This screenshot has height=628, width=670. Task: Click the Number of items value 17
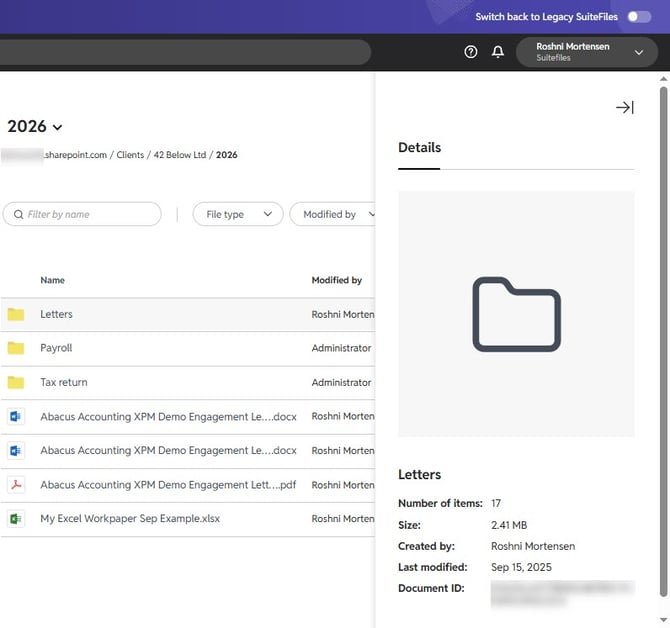click(x=496, y=503)
